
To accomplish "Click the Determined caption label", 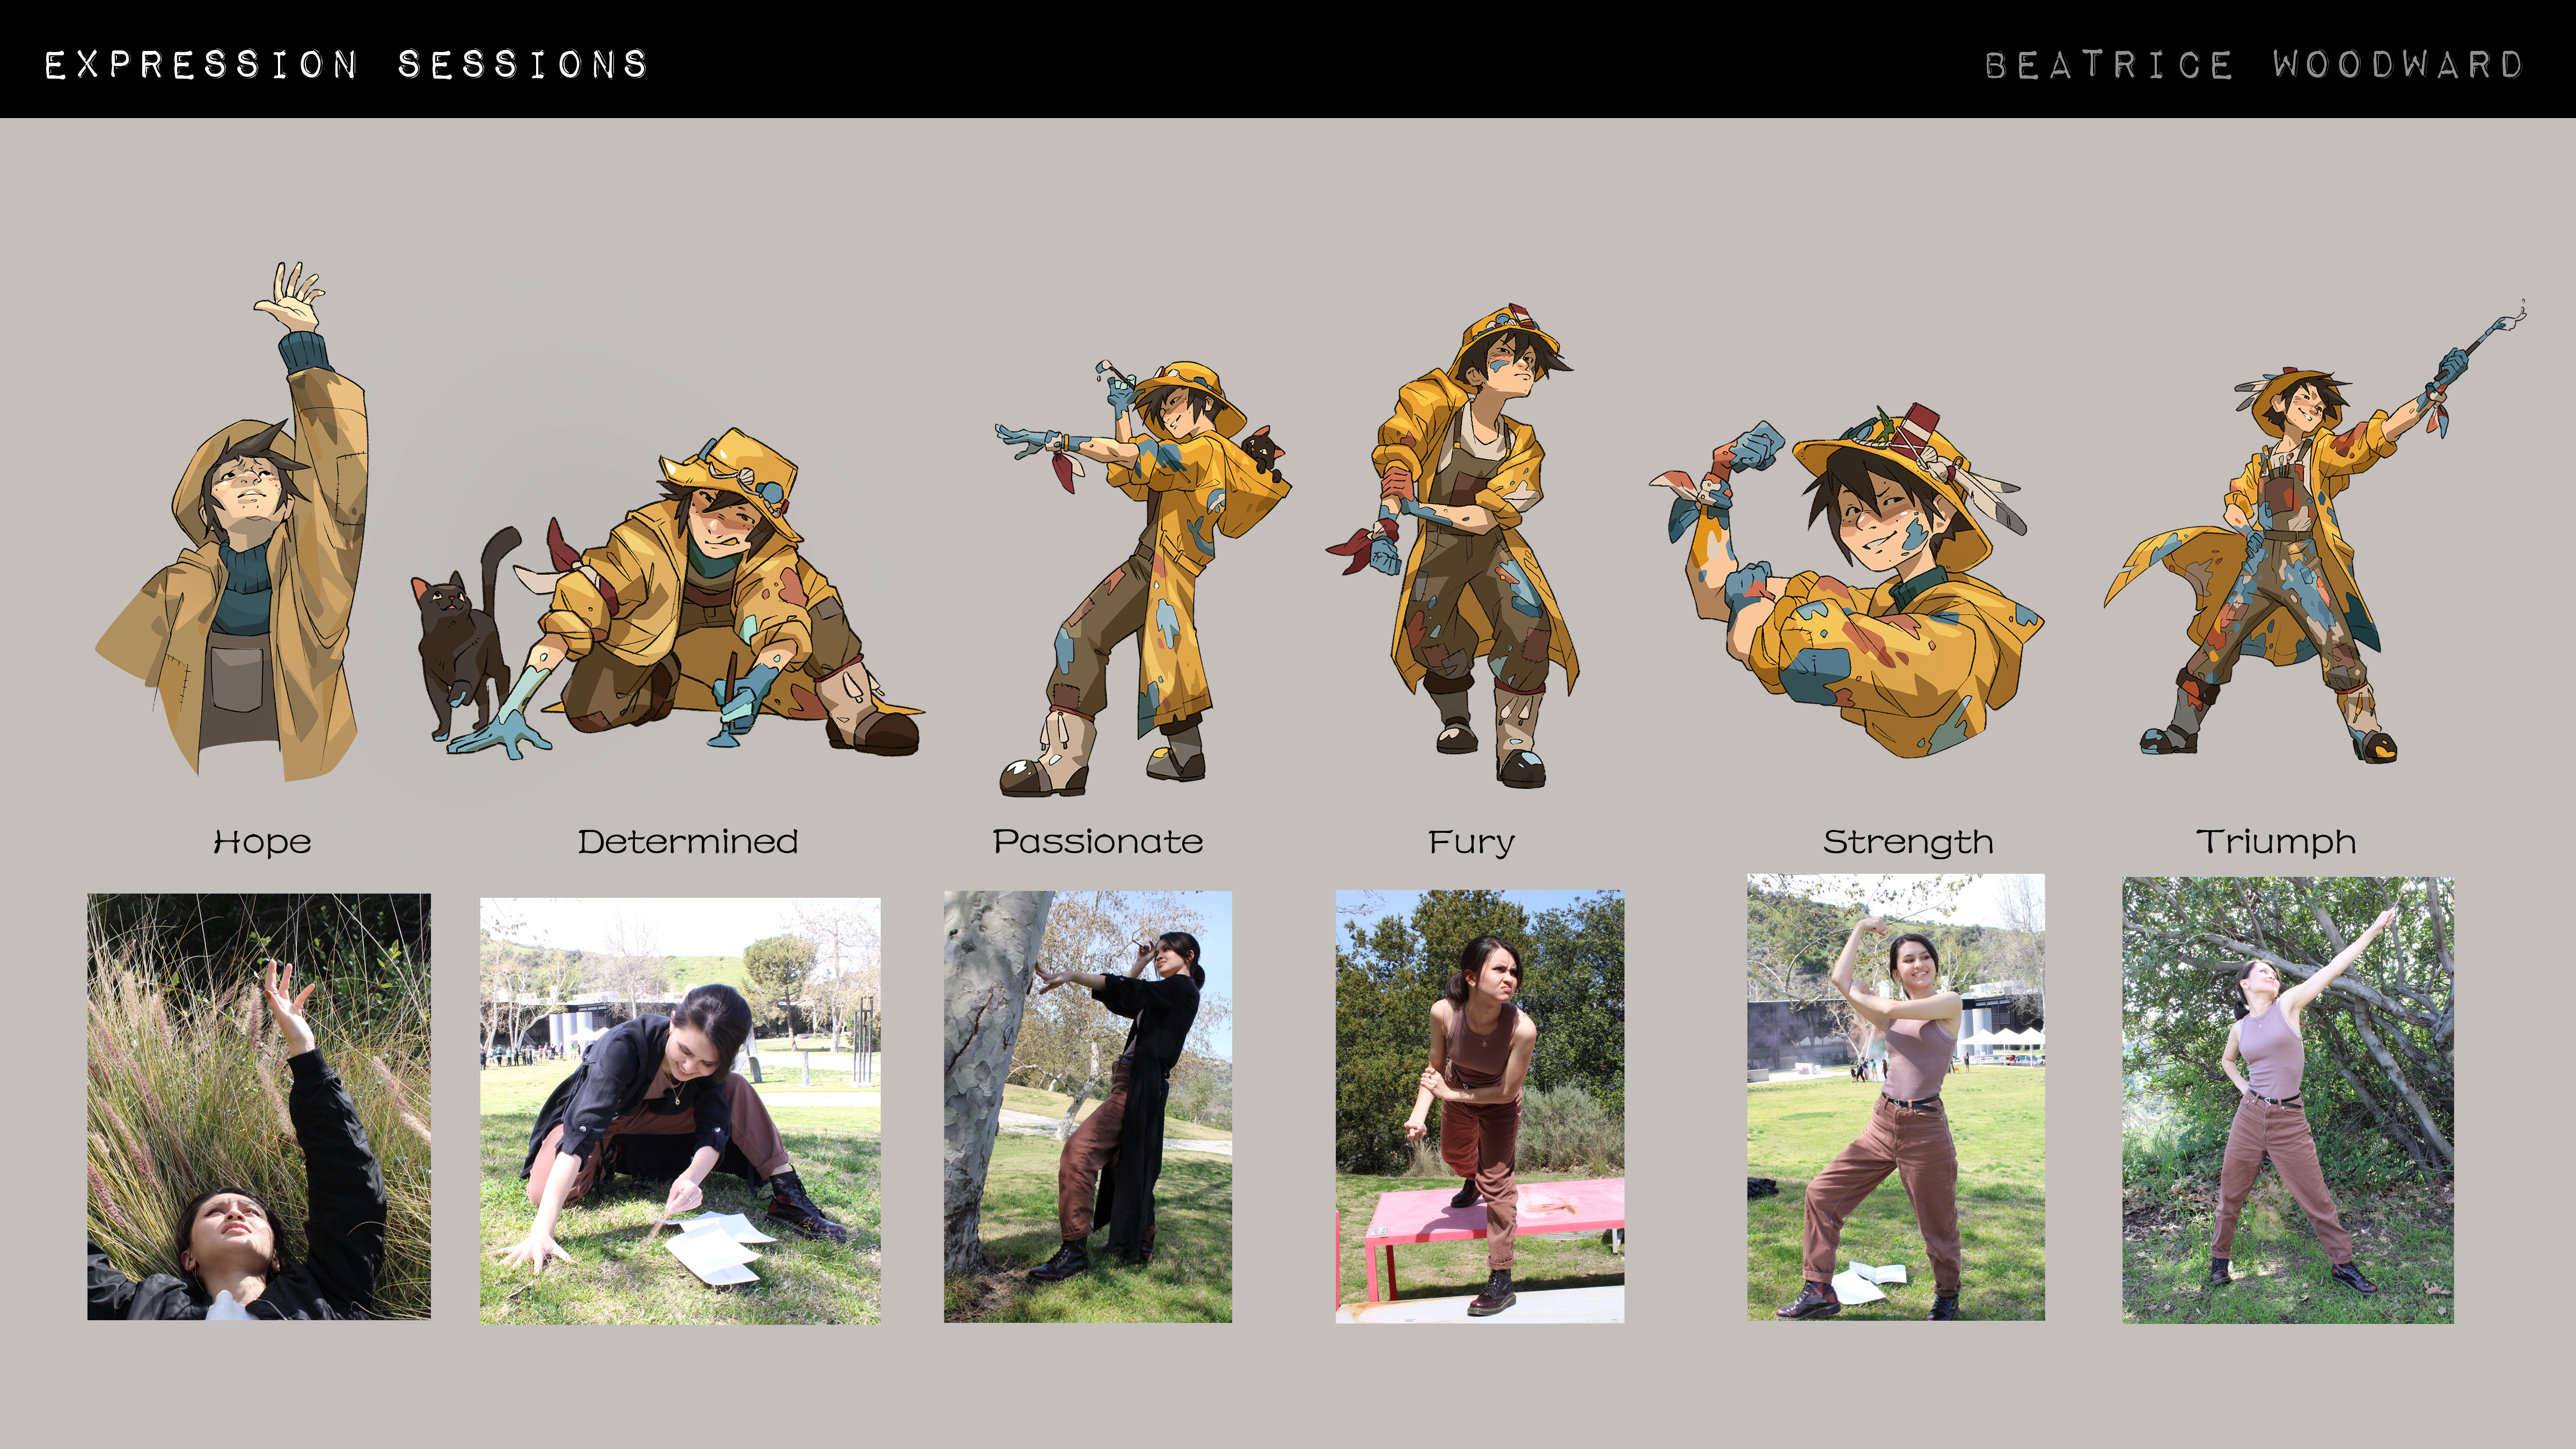I will point(688,841).
